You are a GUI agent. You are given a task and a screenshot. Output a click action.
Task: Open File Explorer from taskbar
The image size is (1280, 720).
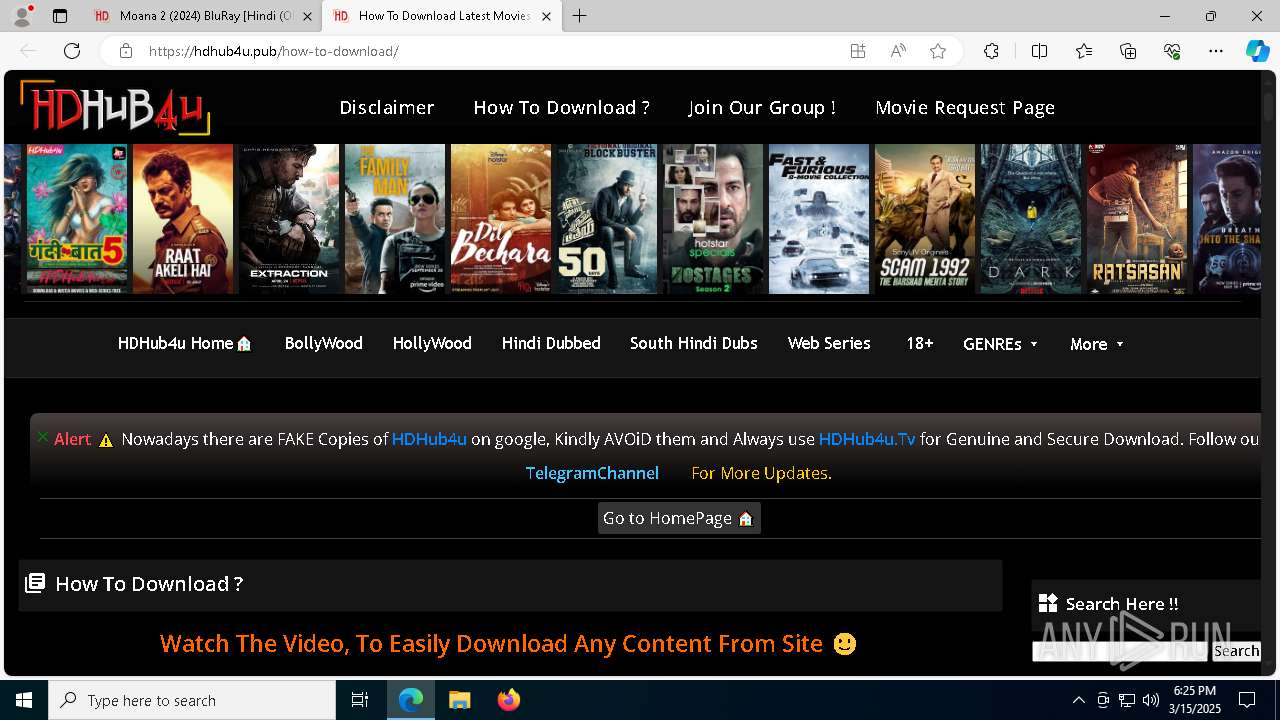click(x=459, y=700)
